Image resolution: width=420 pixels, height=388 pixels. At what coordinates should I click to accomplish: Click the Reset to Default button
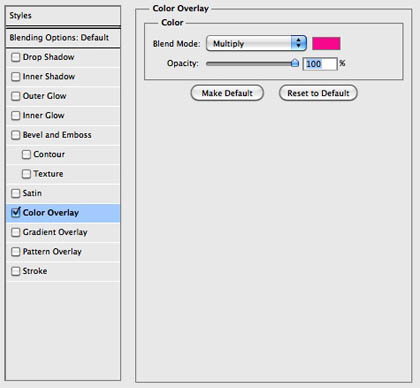pos(318,93)
